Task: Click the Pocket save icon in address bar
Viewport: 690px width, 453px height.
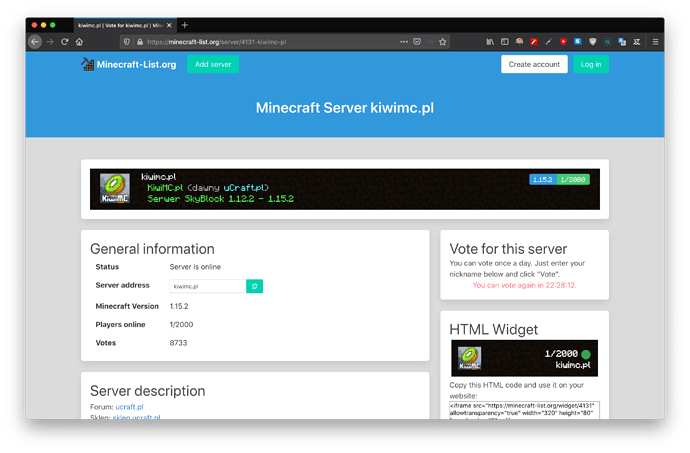Action: 417,42
